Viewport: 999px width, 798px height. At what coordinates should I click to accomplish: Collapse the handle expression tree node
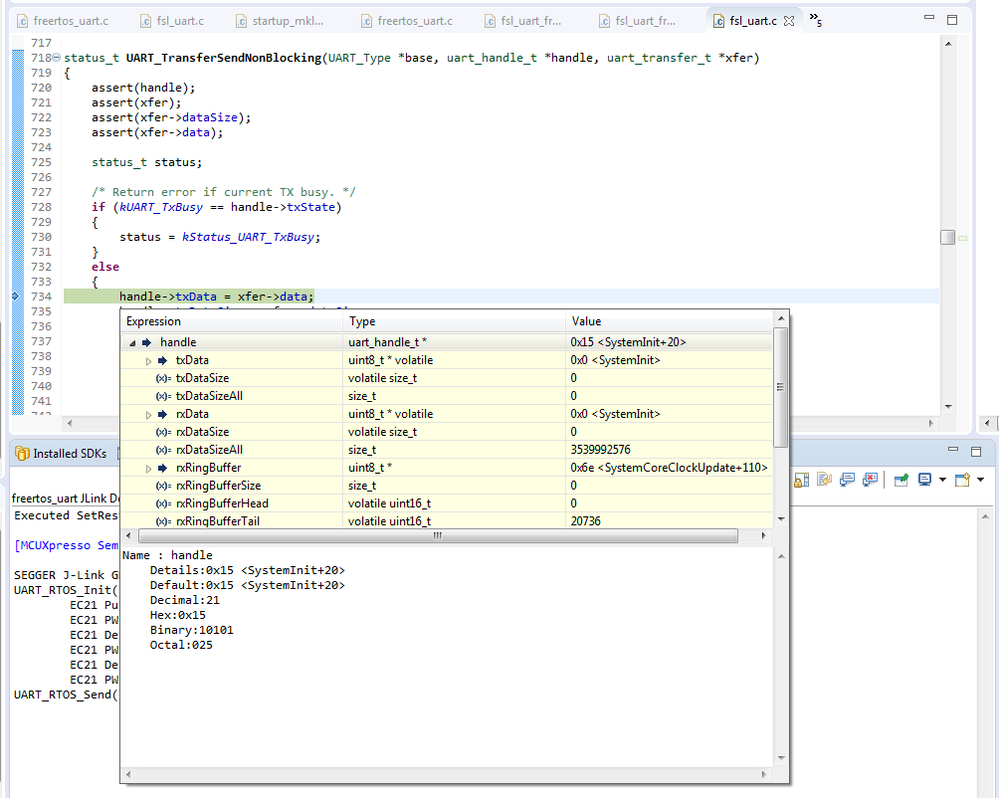click(x=132, y=342)
